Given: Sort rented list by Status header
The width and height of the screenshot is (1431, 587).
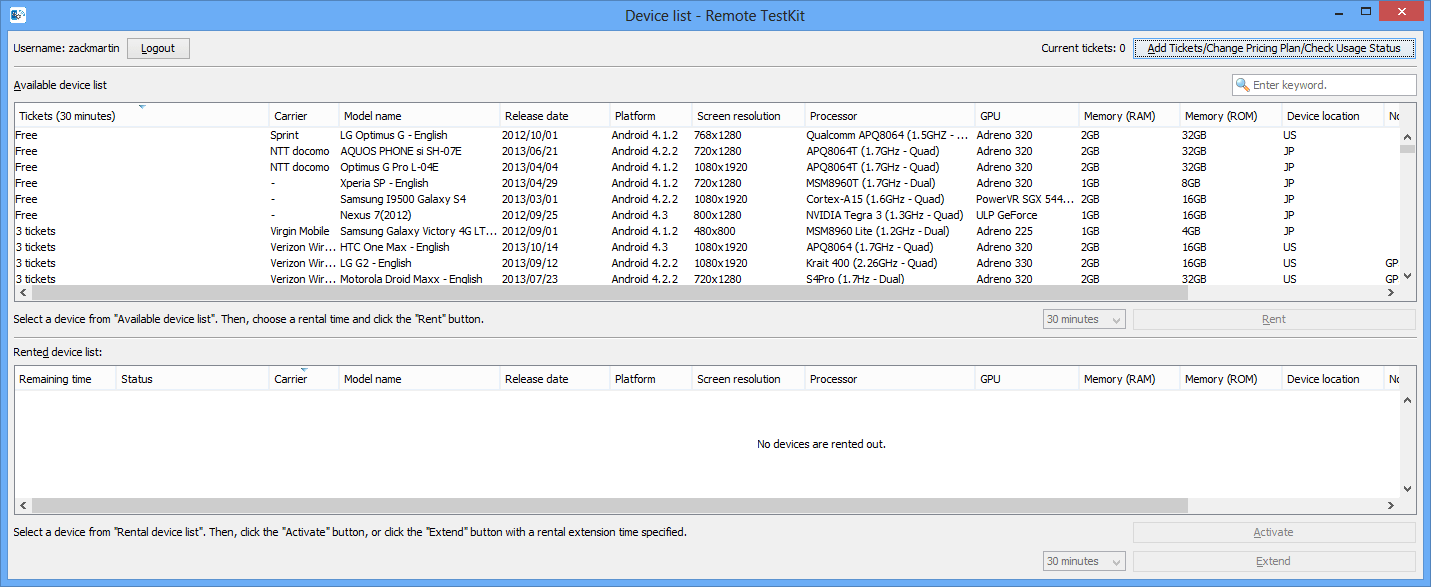Looking at the screenshot, I should pyautogui.click(x=193, y=379).
